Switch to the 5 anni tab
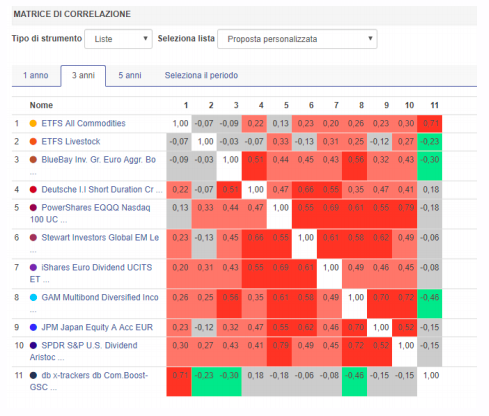 (130, 75)
